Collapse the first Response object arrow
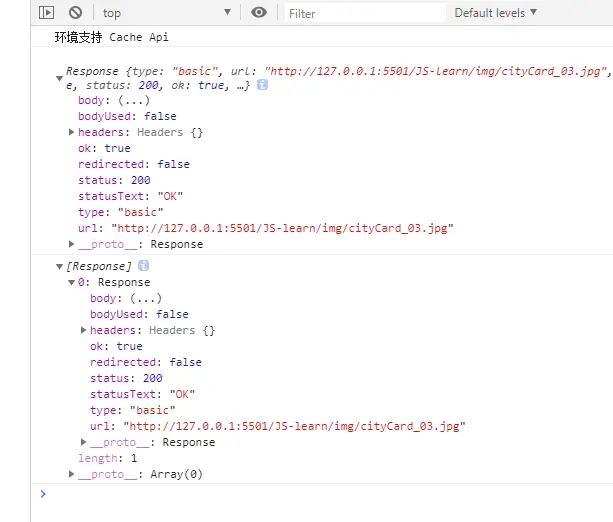This screenshot has height=522, width=613. (x=59, y=78)
